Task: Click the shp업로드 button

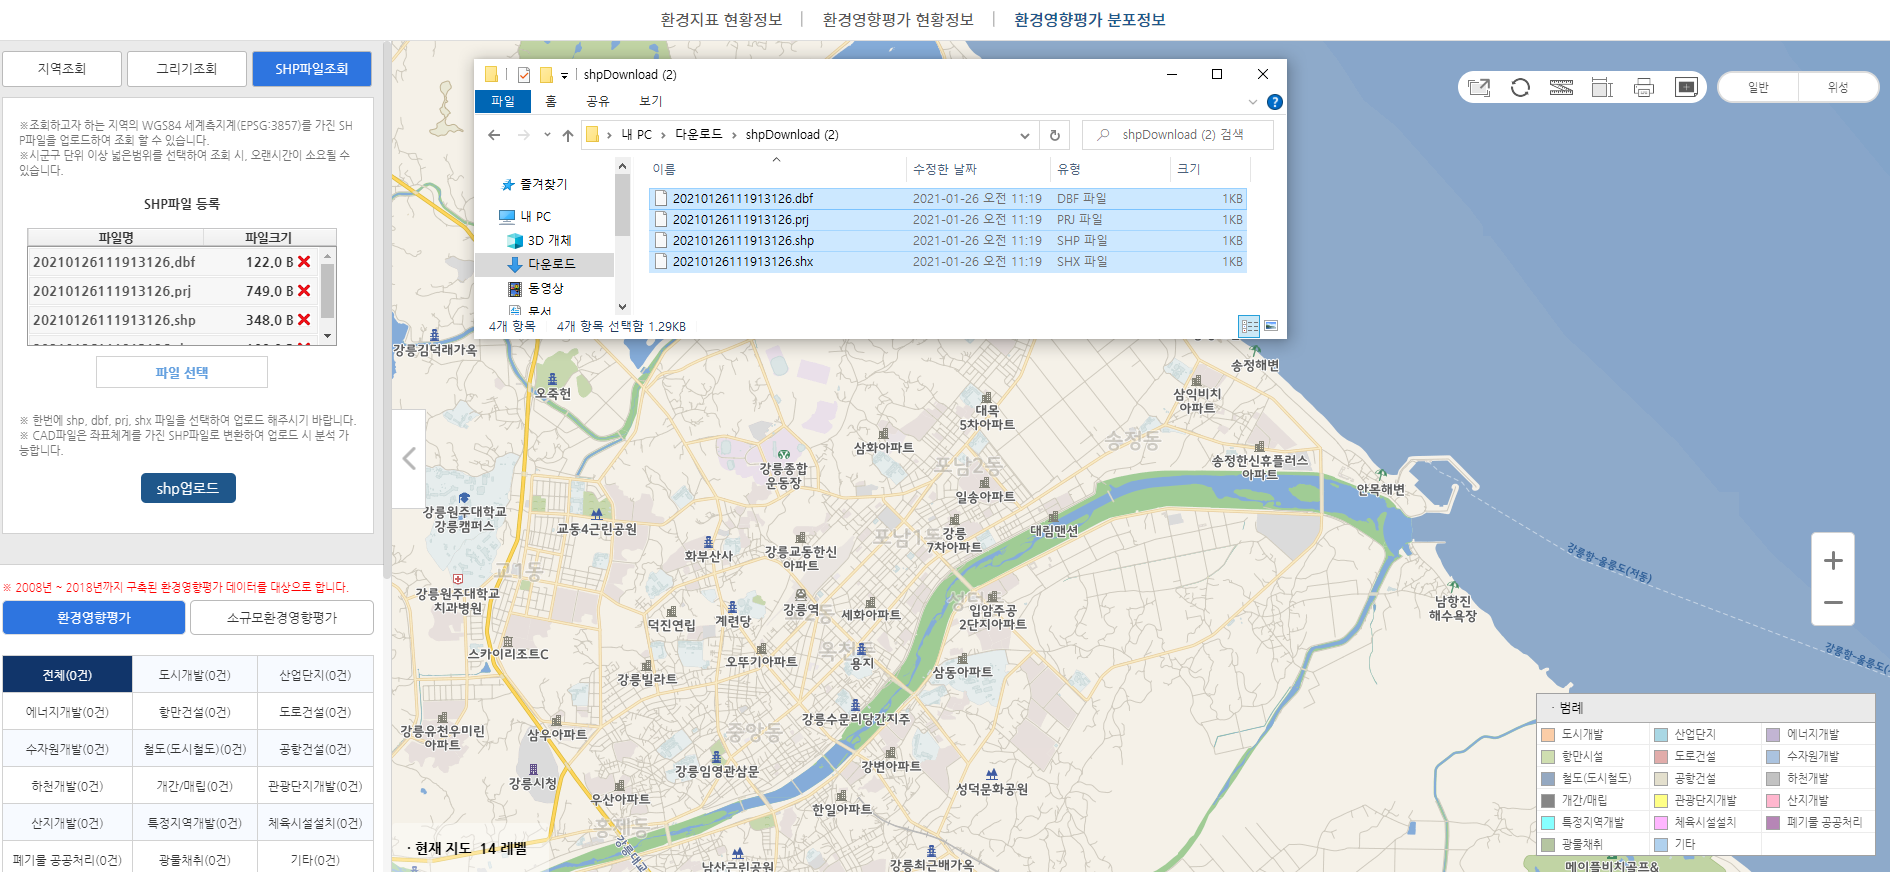Action: click(188, 488)
